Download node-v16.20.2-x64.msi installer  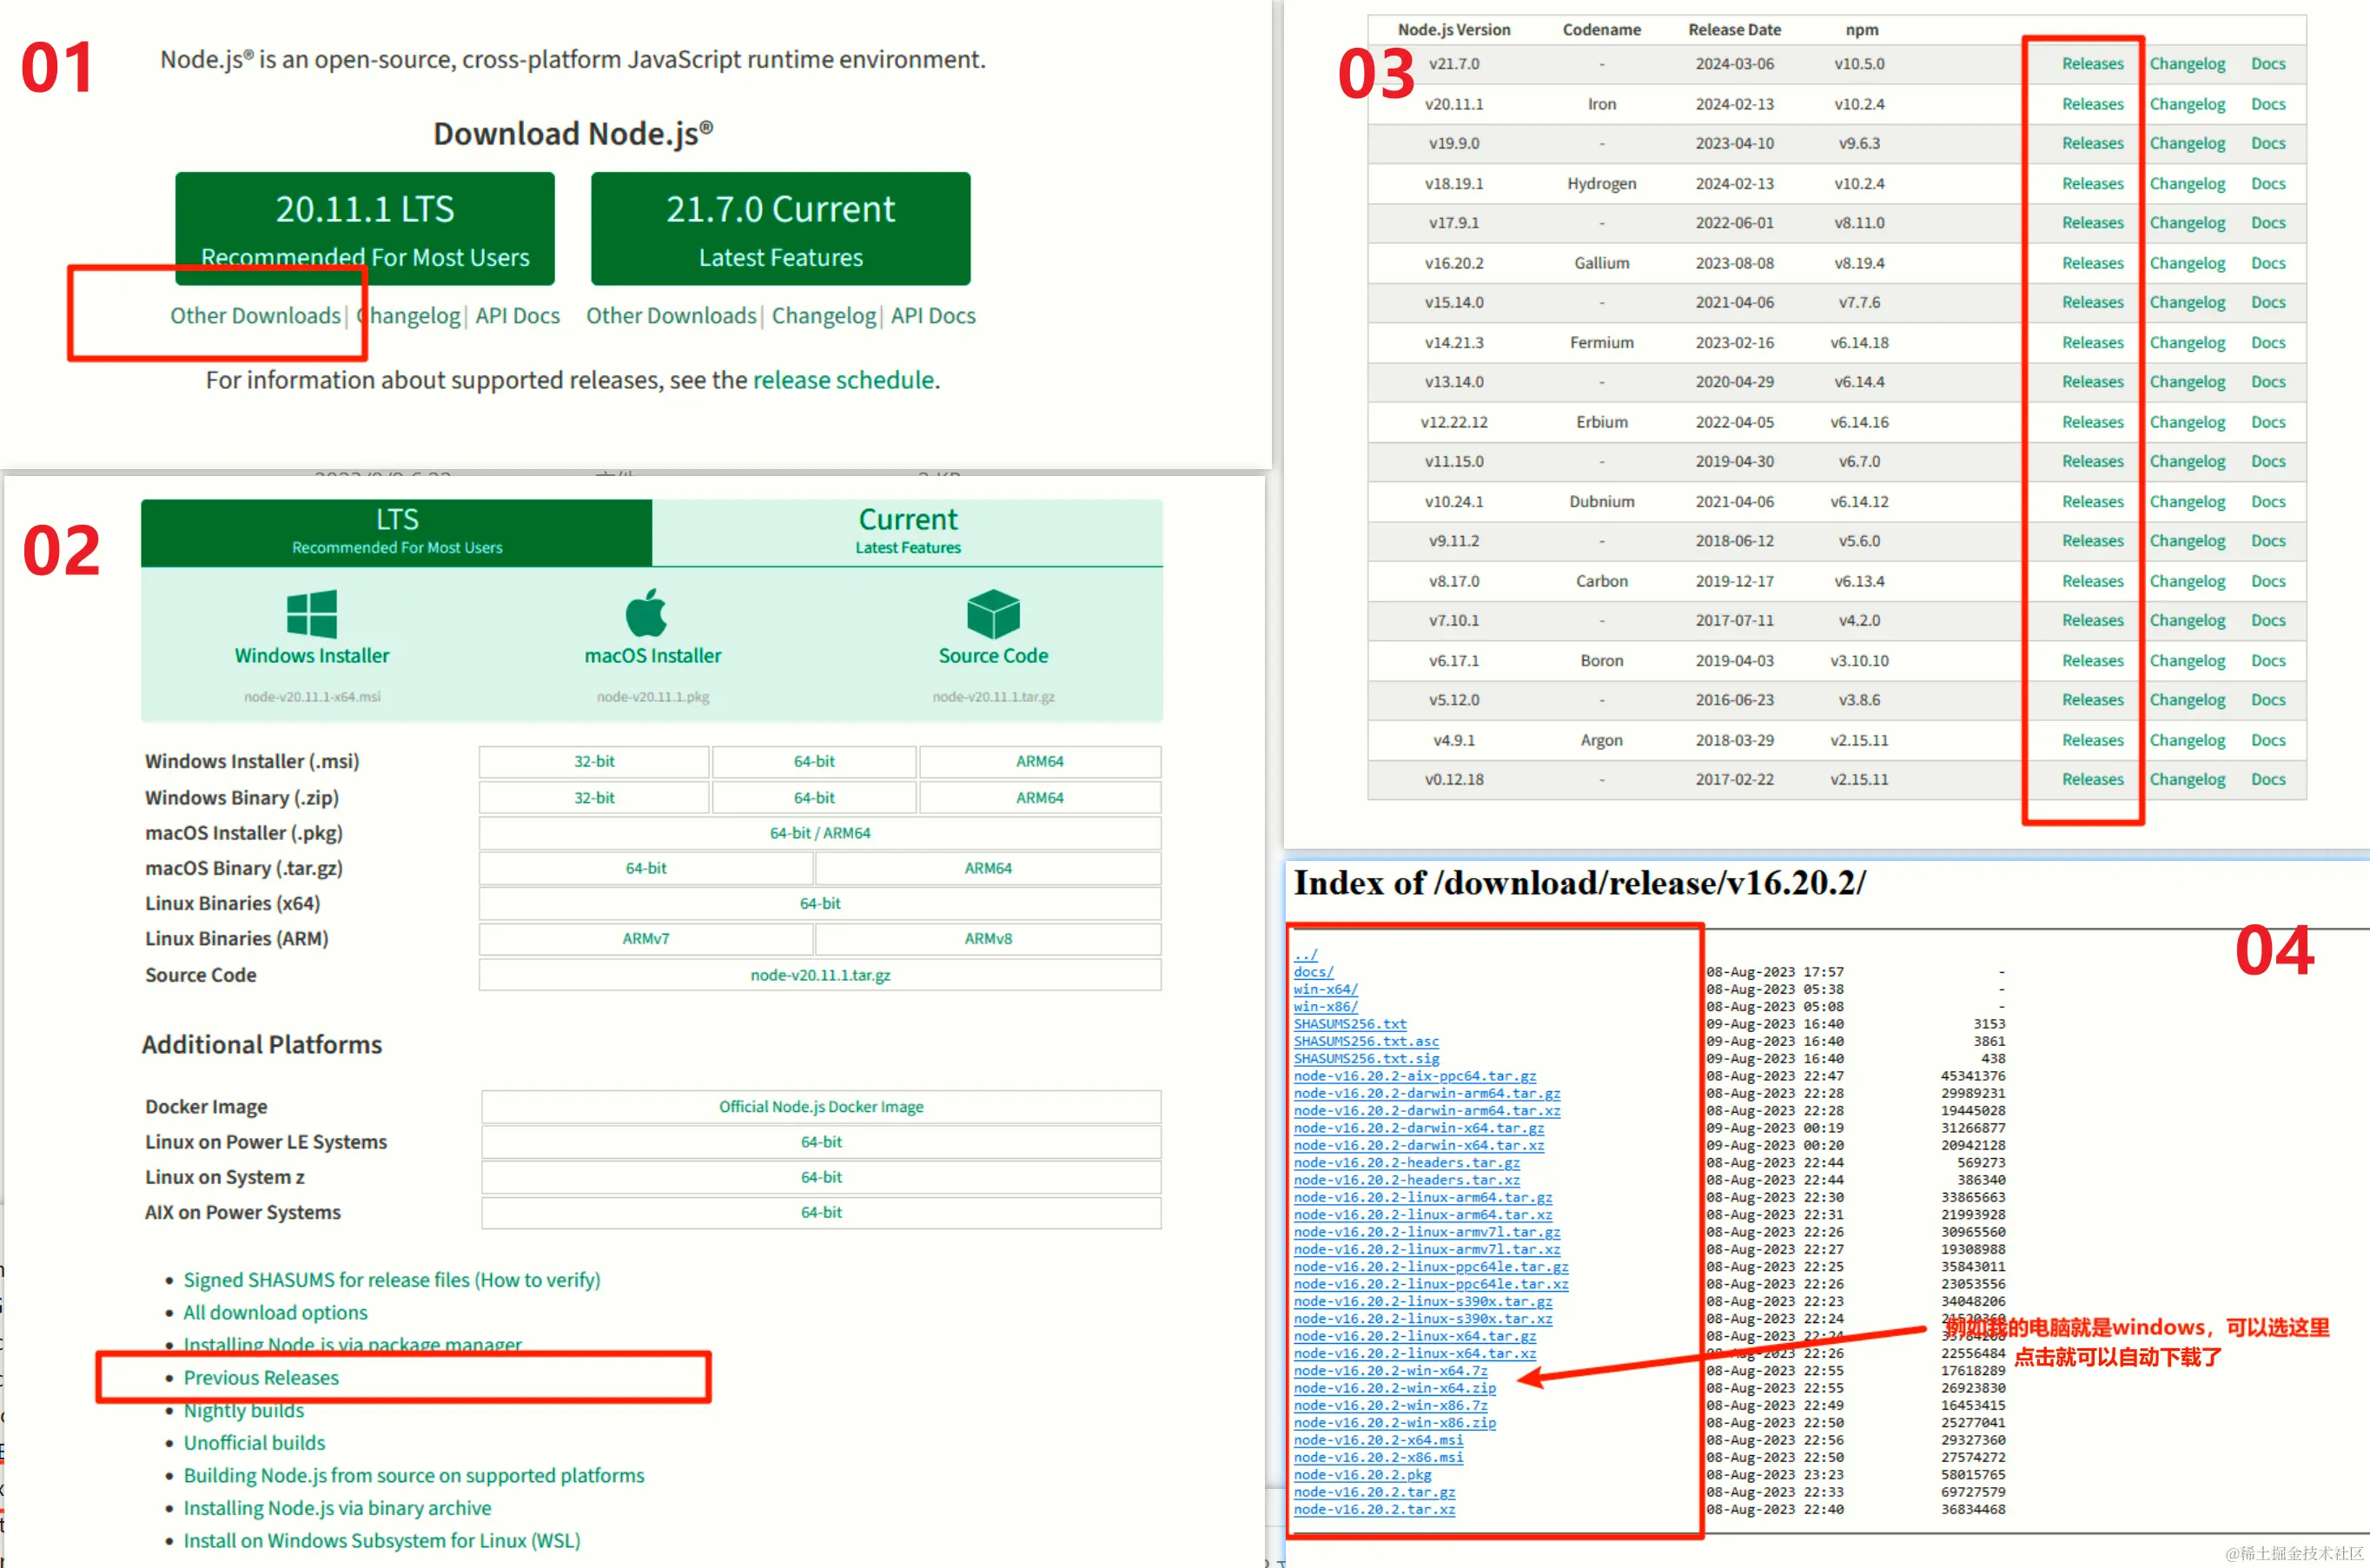click(1378, 1440)
